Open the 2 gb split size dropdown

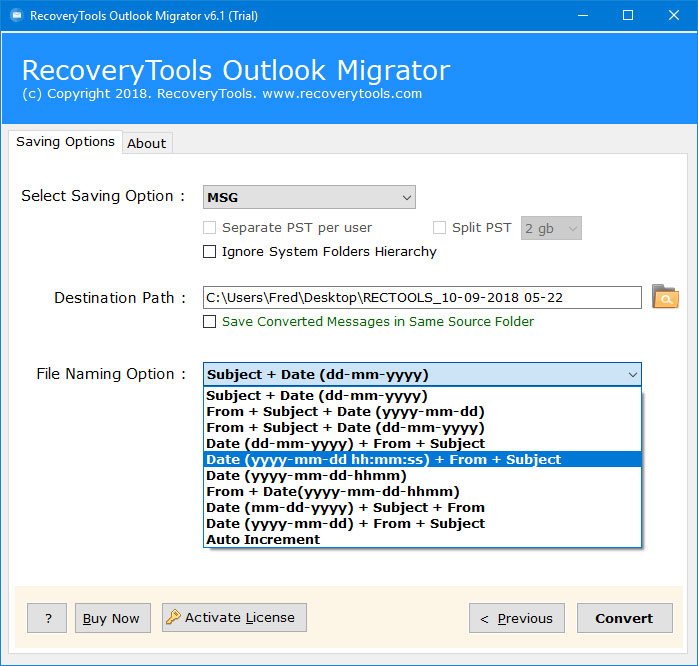tap(551, 228)
